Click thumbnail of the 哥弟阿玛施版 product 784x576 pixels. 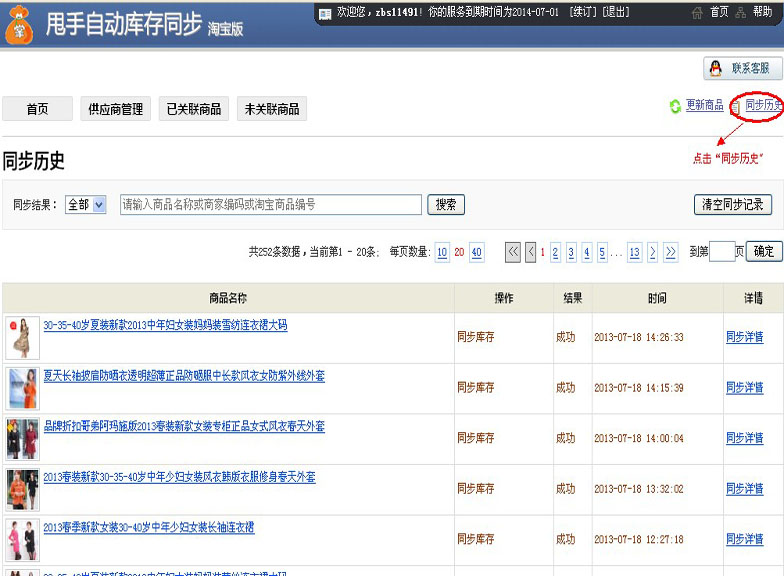[22, 439]
